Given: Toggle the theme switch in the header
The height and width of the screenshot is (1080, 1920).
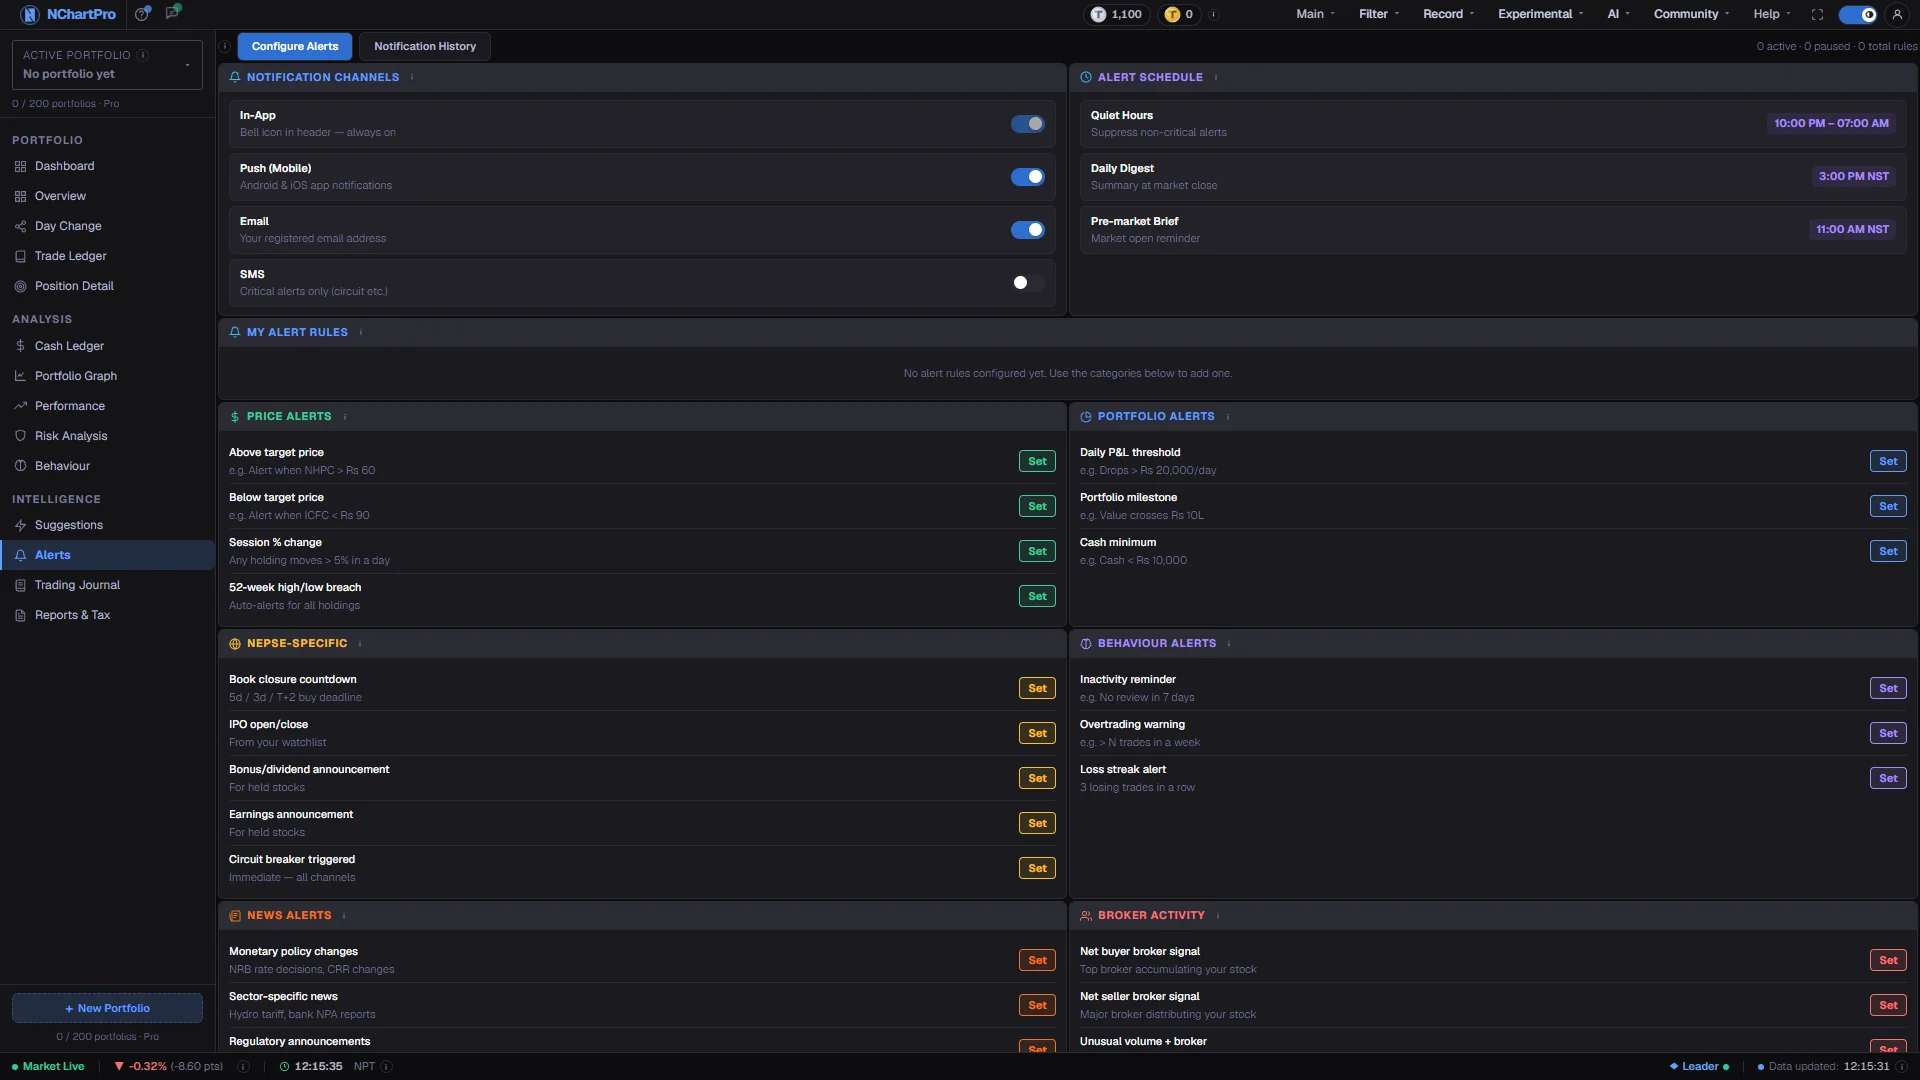Looking at the screenshot, I should click(x=1858, y=14).
